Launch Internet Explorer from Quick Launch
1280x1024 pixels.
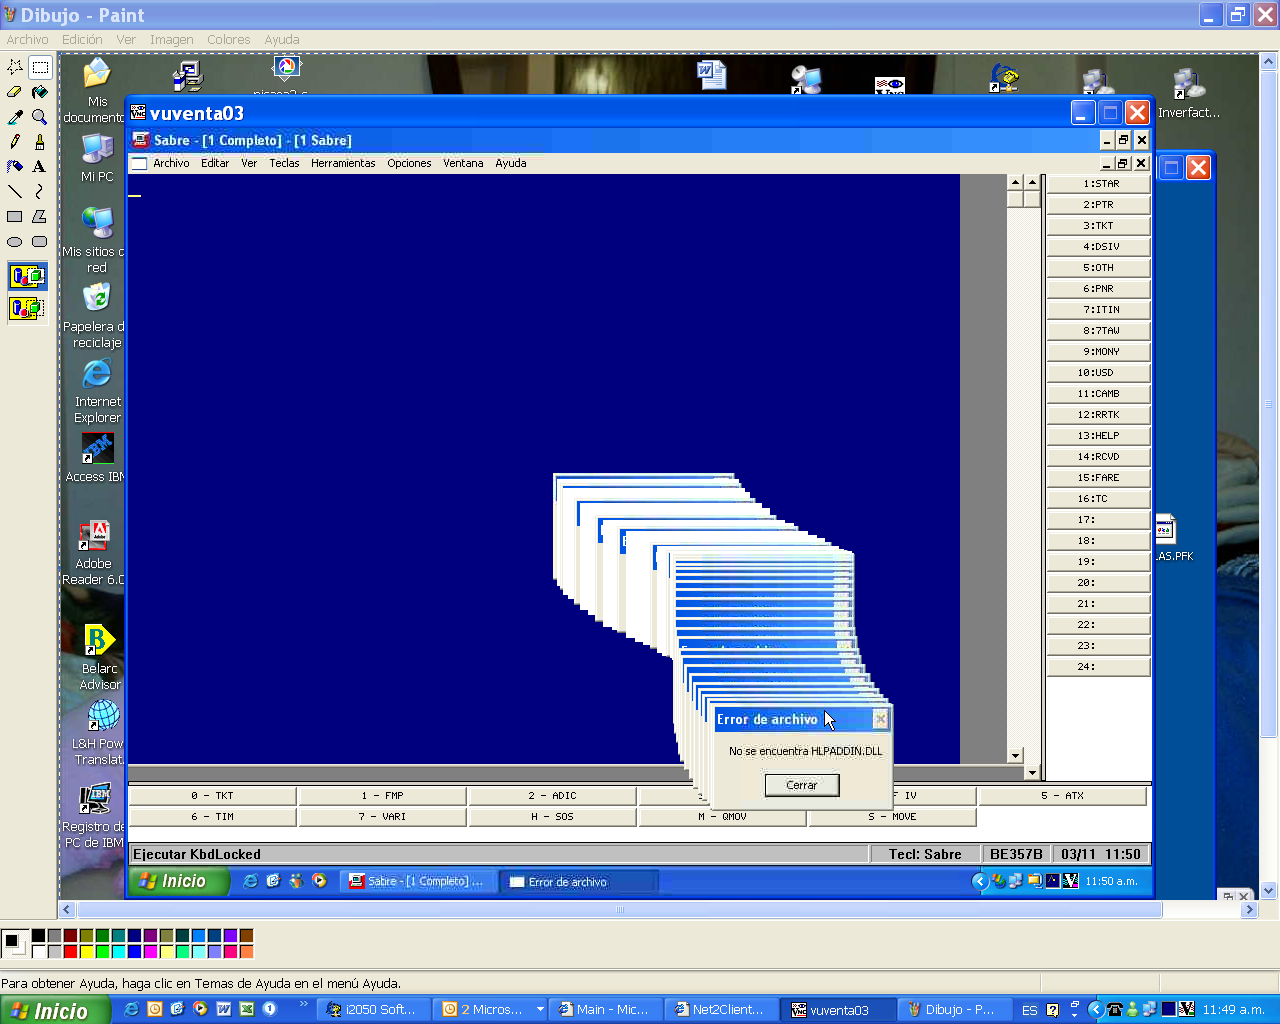point(131,1010)
